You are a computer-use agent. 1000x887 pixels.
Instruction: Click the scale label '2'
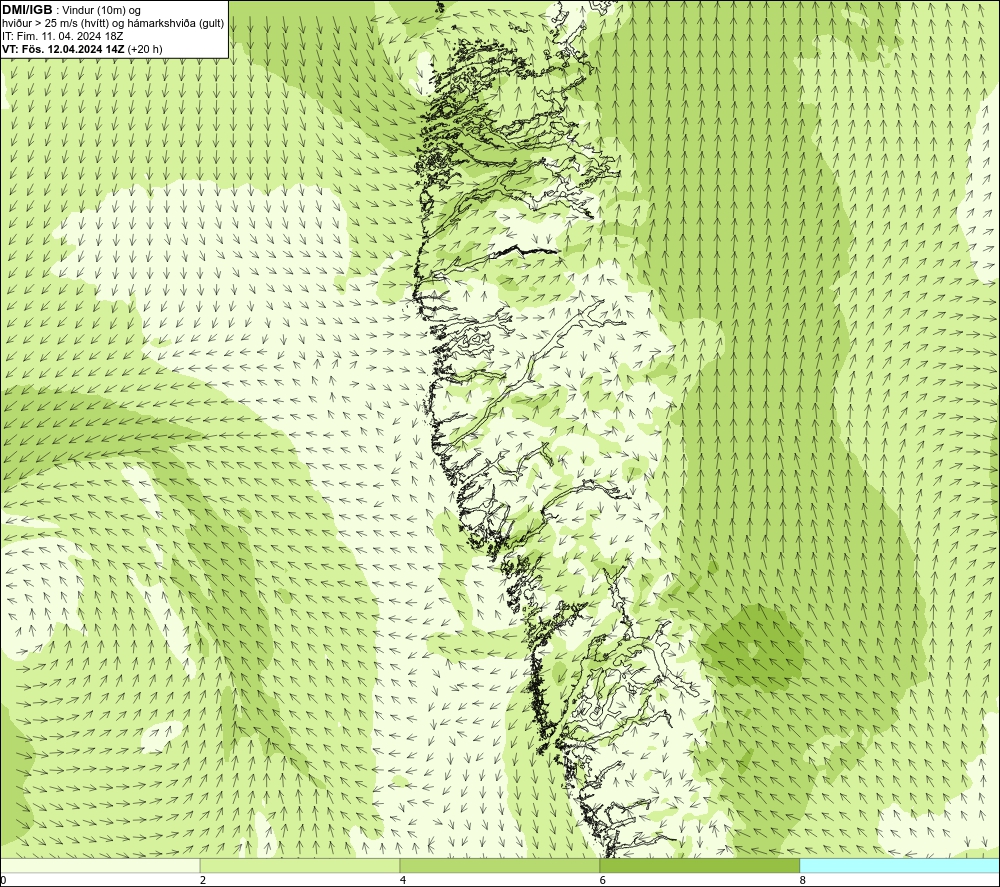pos(202,880)
